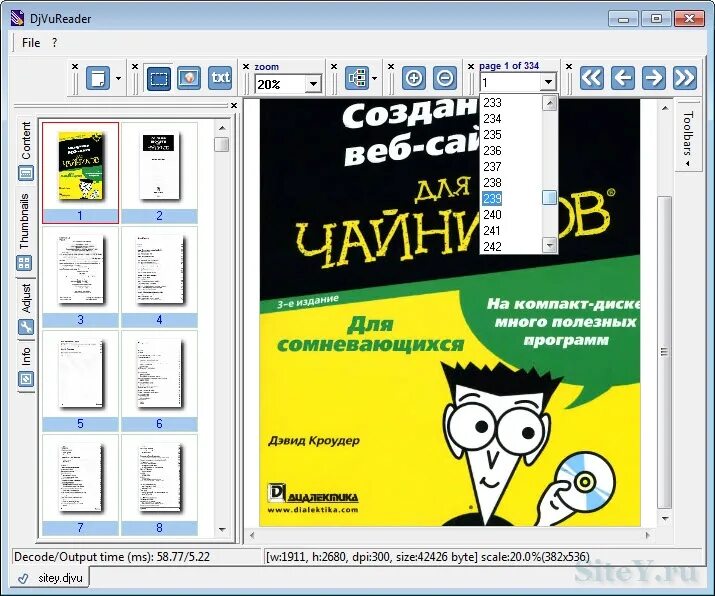The width and height of the screenshot is (715, 596).
Task: Click the thumbnails panel scrollbar thumb
Action: point(222,145)
